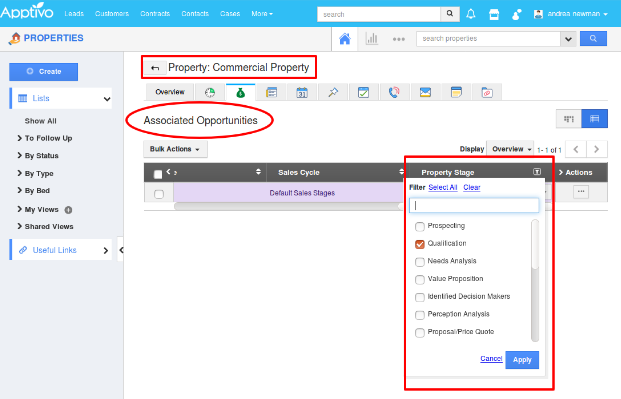621x399 pixels.
Task: Tick the select-all header checkbox
Action: tap(158, 174)
